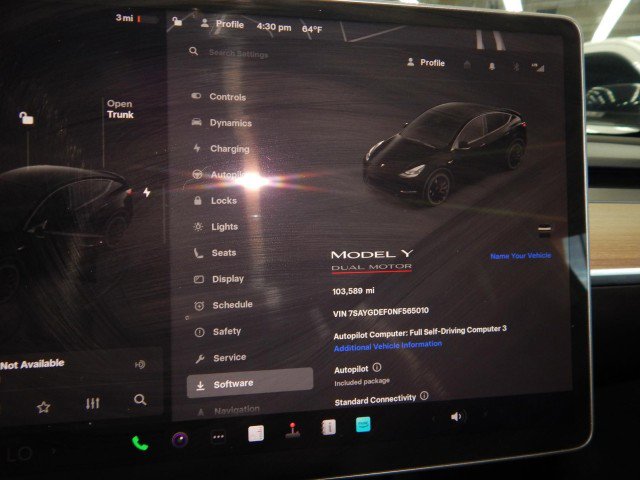Open Profile menu in settings header
Screen dimensions: 640x480
[426, 63]
